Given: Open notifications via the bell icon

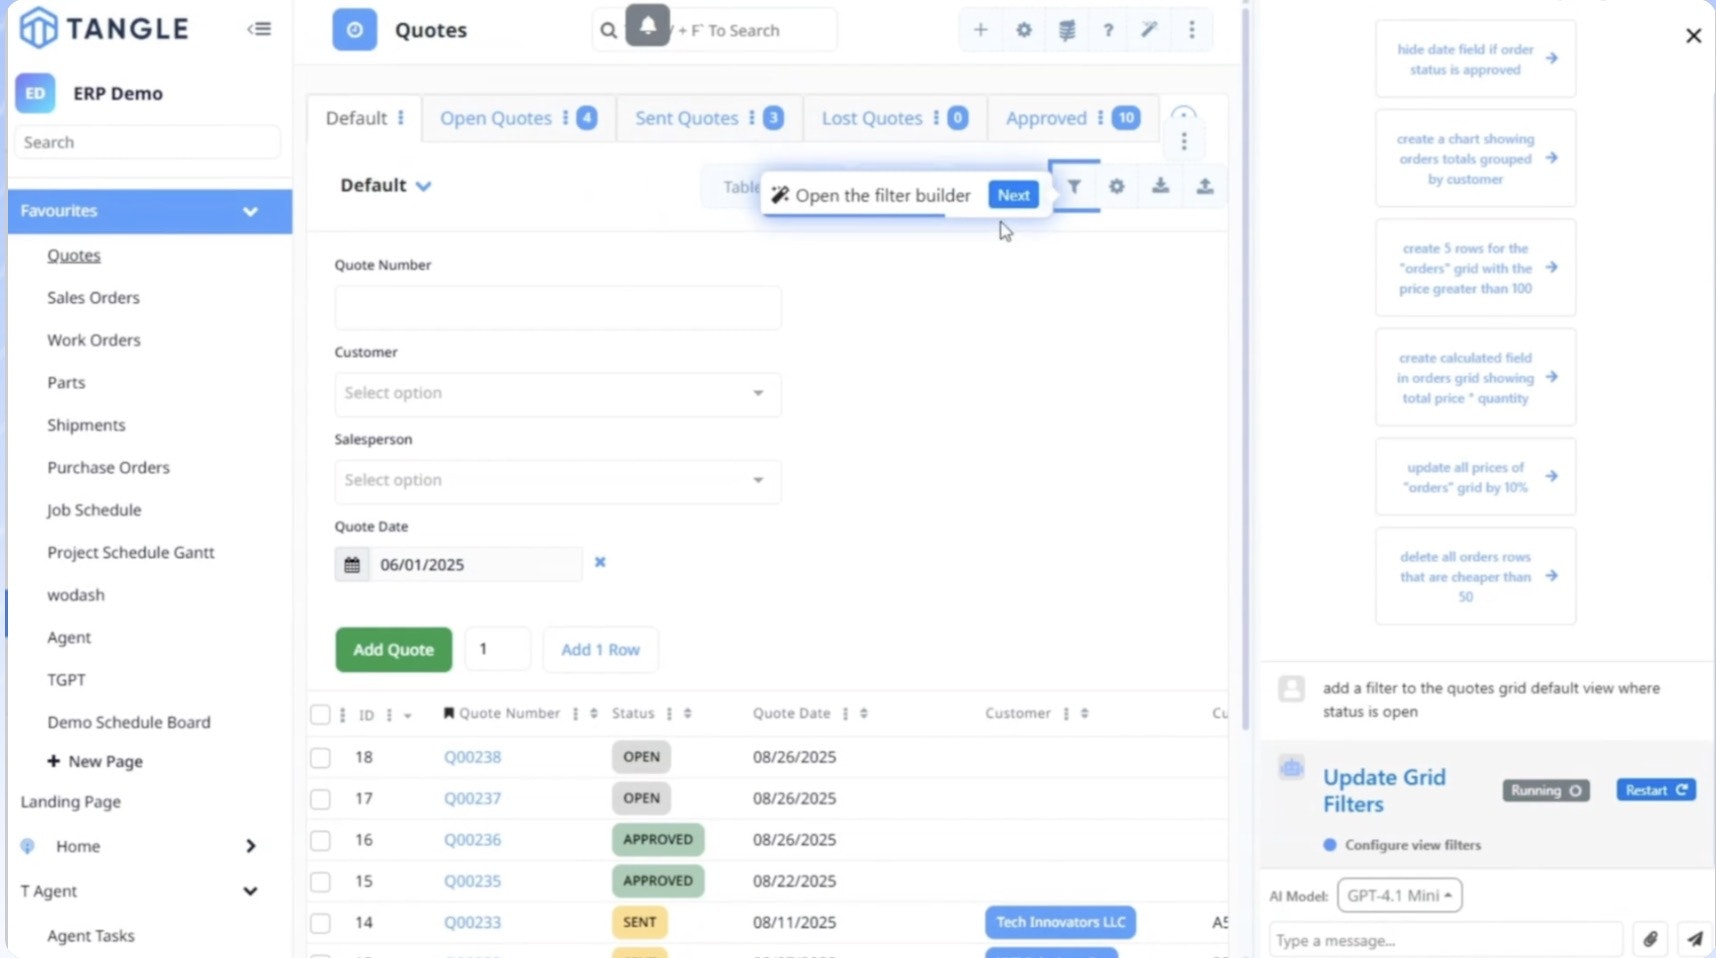Looking at the screenshot, I should click(648, 25).
